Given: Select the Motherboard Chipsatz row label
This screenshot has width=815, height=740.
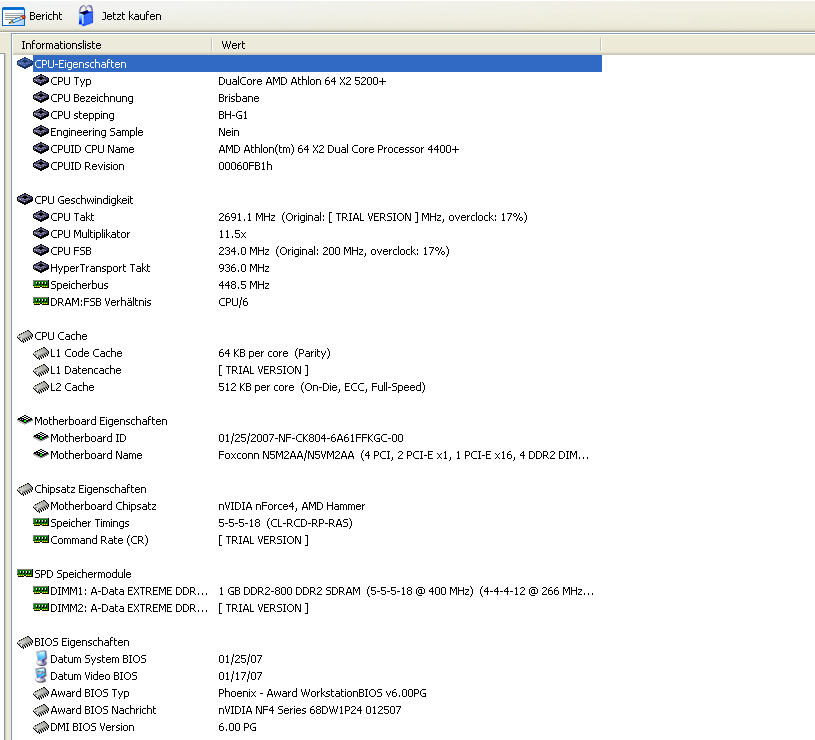Looking at the screenshot, I should click(x=103, y=506).
